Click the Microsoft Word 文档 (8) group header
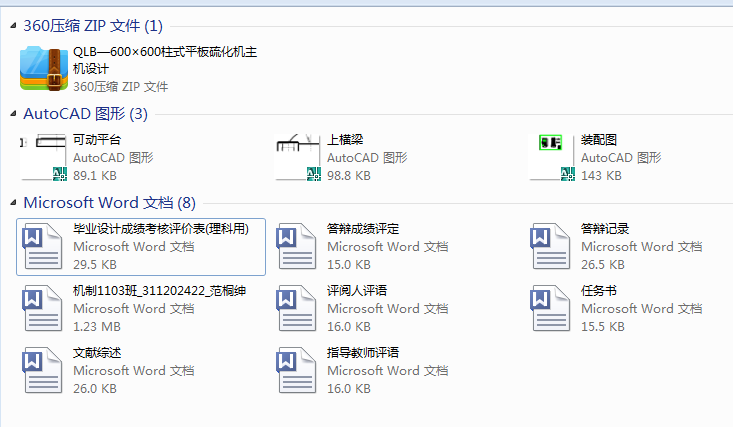The width and height of the screenshot is (733, 427). point(109,203)
